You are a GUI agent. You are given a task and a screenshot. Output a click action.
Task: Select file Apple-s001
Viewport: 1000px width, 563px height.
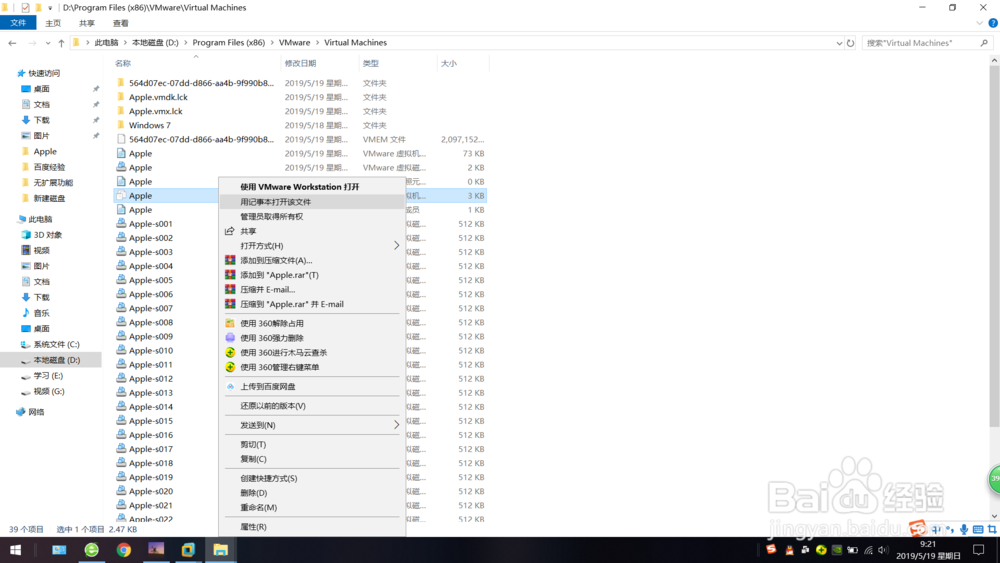(151, 224)
